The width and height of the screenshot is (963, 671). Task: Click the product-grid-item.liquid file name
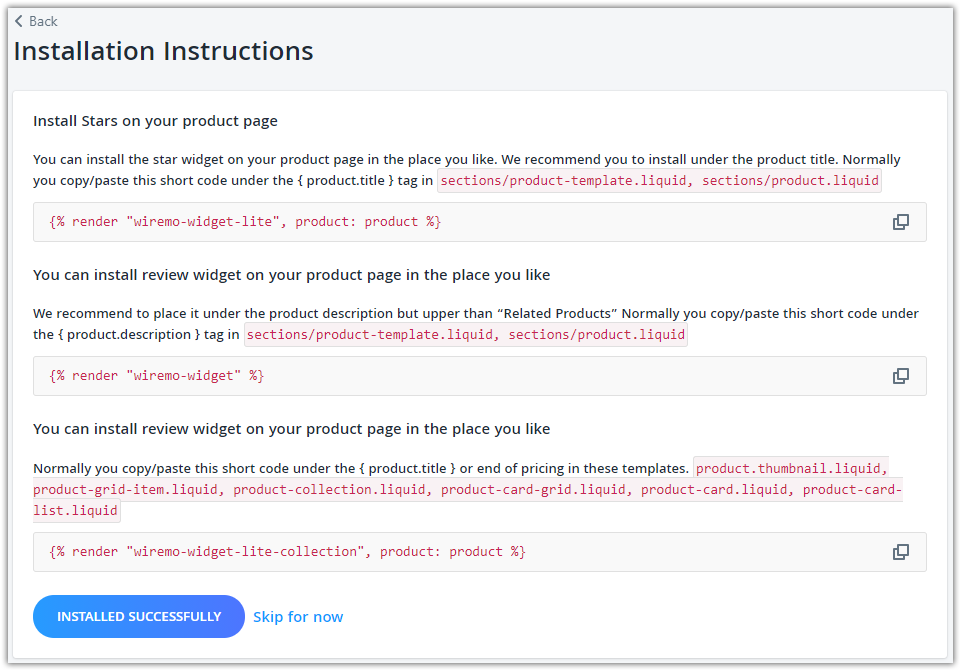pyautogui.click(x=125, y=489)
